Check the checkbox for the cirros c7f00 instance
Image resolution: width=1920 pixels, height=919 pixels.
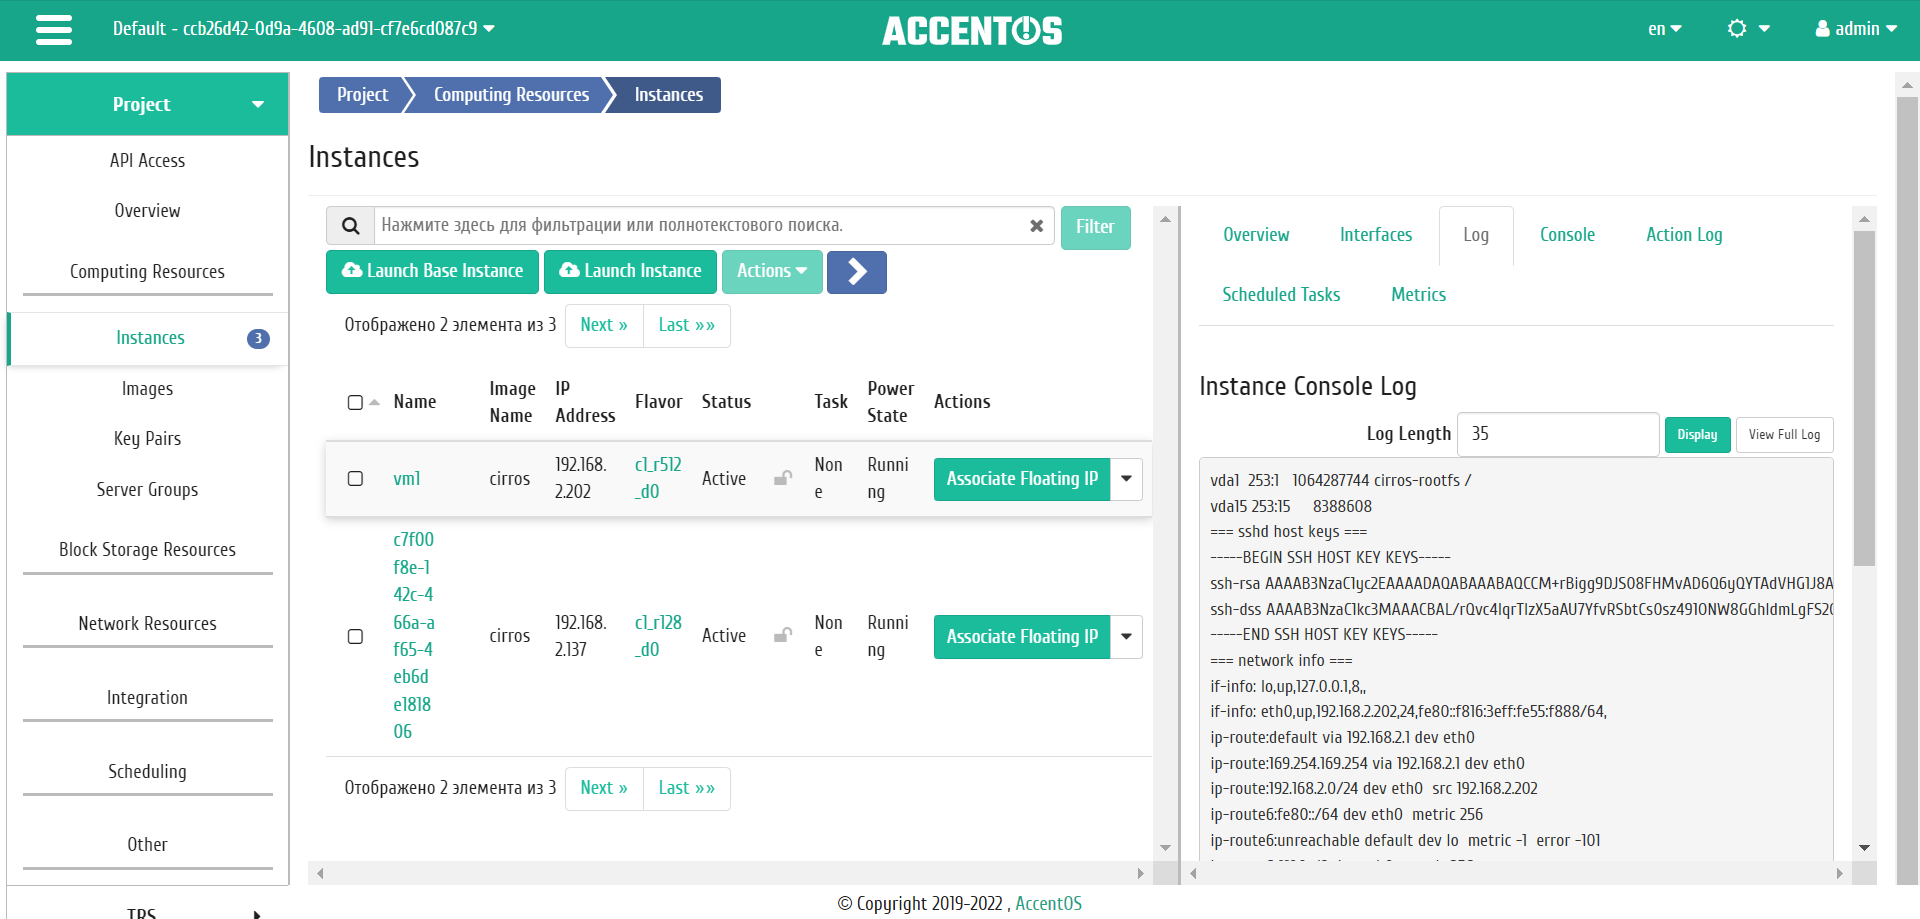[355, 636]
